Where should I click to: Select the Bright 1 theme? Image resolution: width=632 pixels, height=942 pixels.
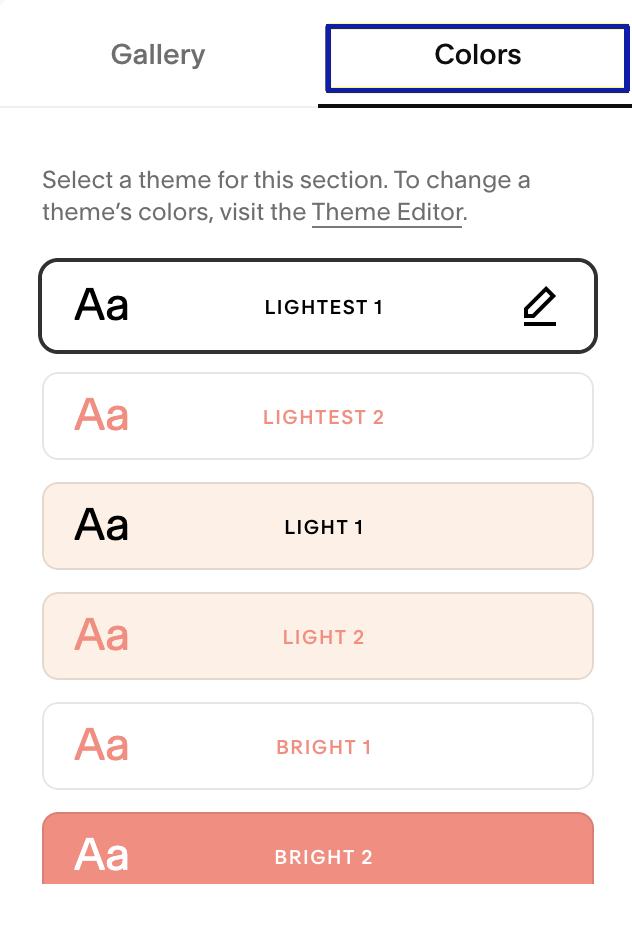tap(318, 746)
